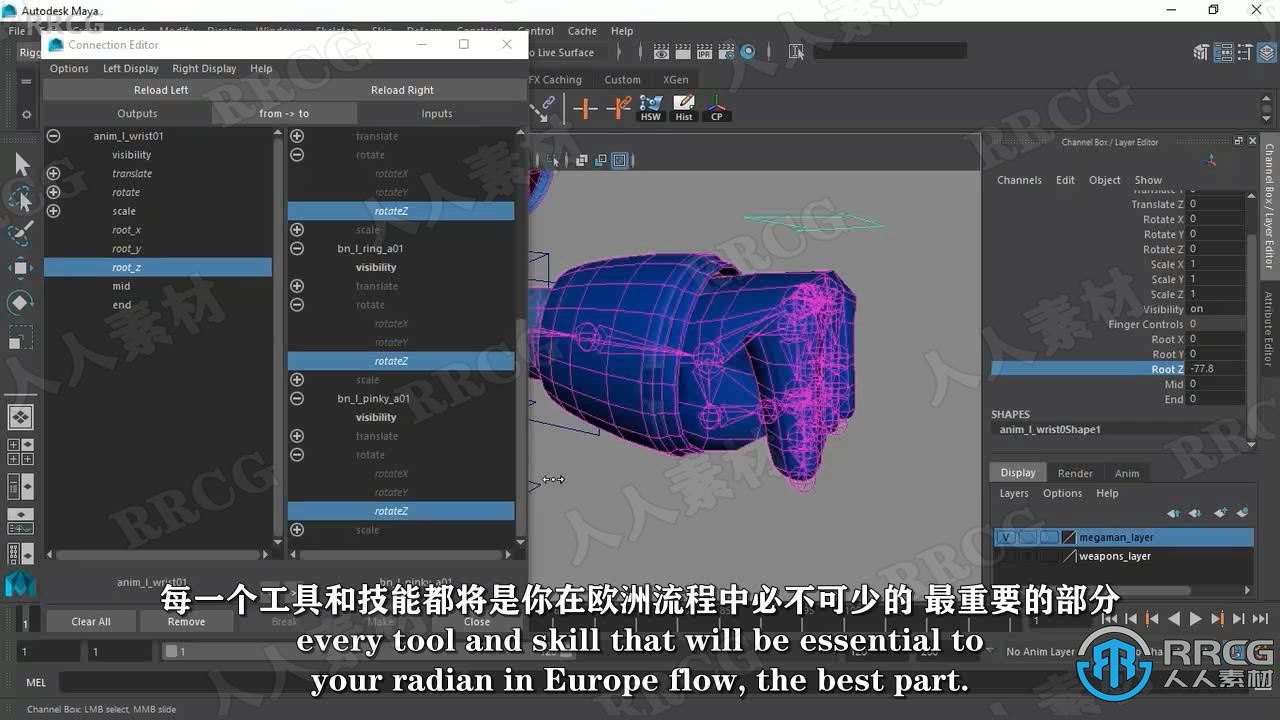Open the XGen shelf tab

click(x=675, y=79)
